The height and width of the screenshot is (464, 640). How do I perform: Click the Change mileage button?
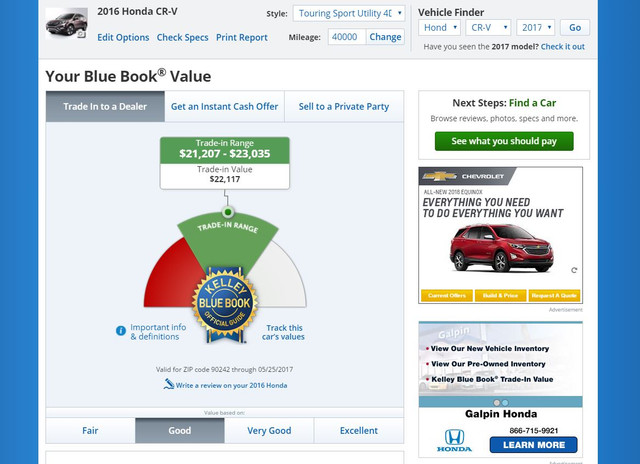point(385,37)
